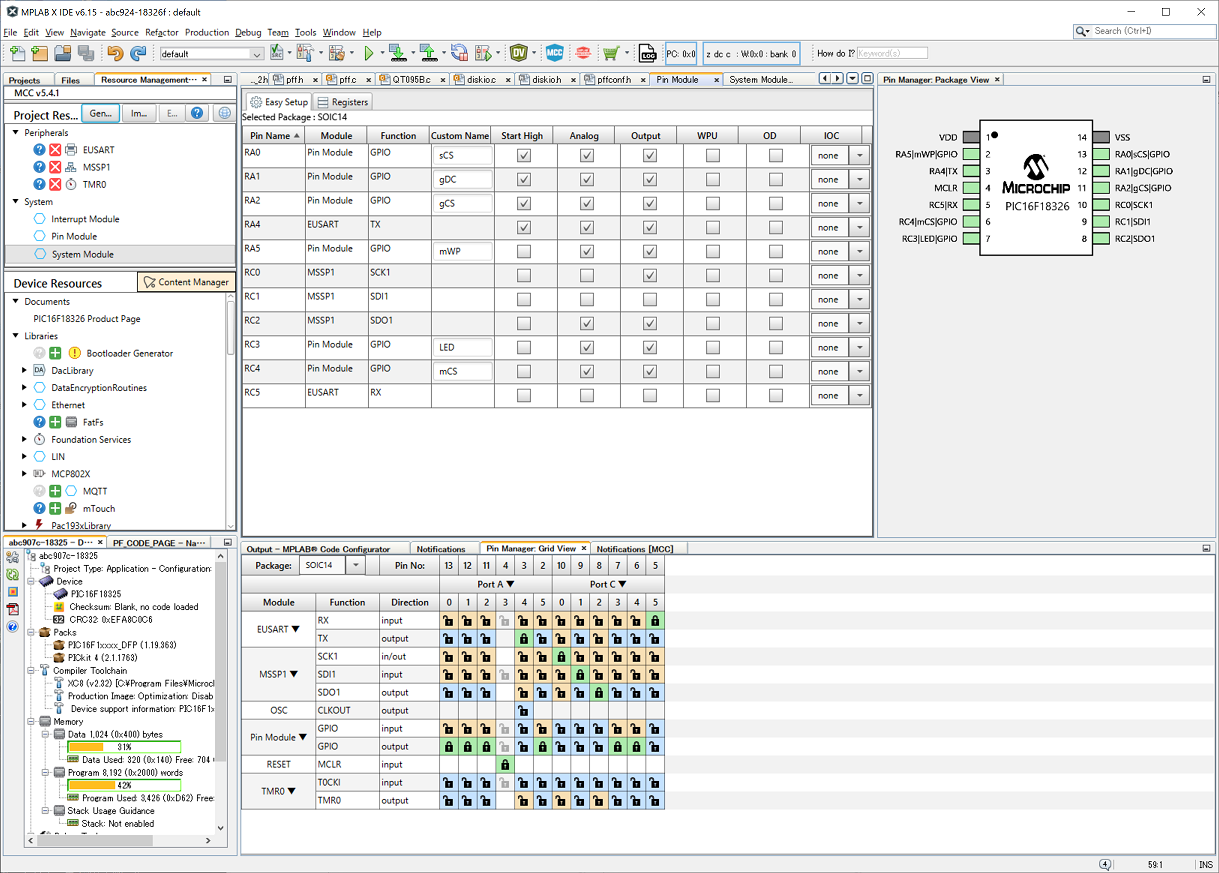Open the Content Manager
Screen dimensions: 1219x873
tap(186, 282)
